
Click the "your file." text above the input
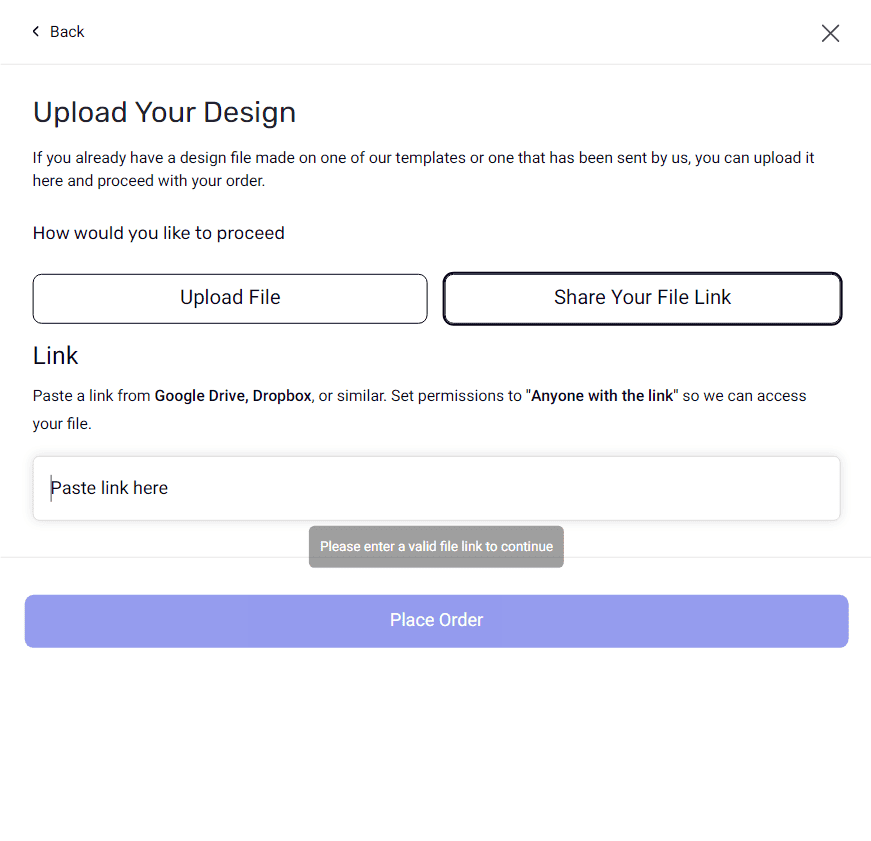pyautogui.click(x=62, y=424)
